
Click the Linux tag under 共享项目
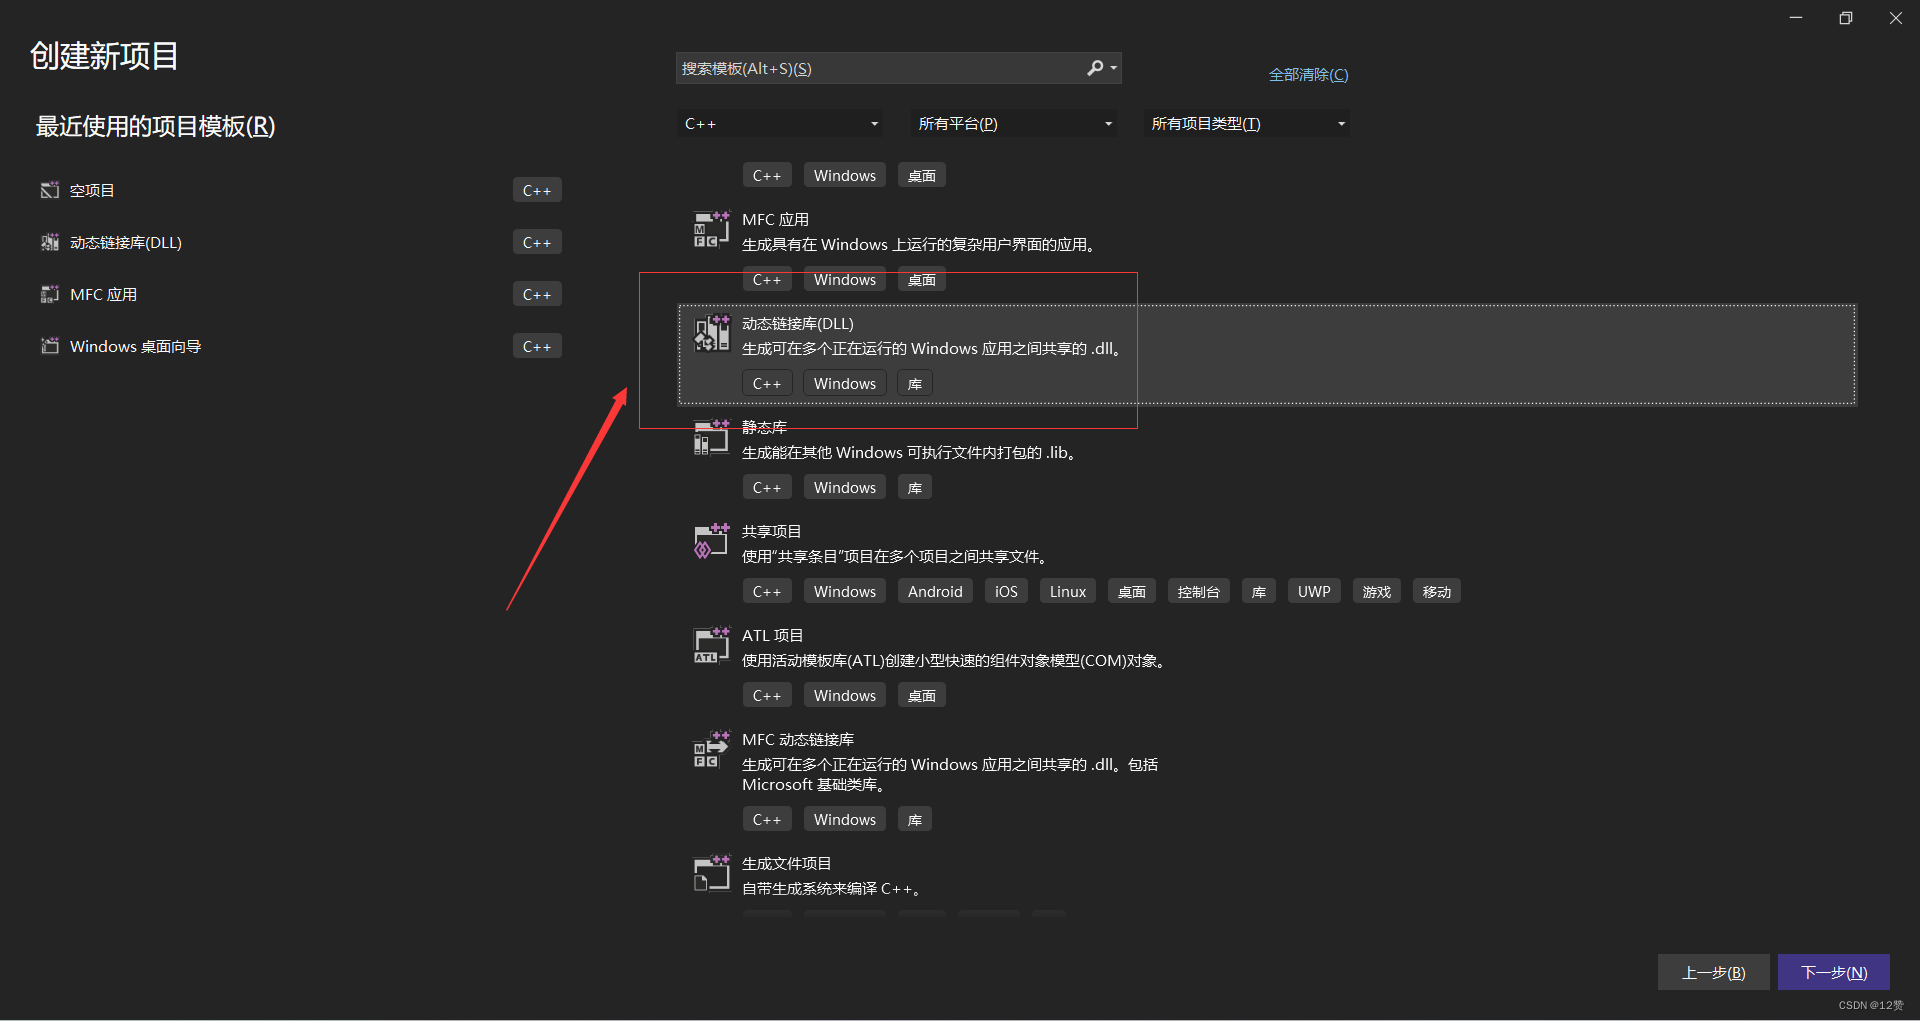pyautogui.click(x=1068, y=592)
